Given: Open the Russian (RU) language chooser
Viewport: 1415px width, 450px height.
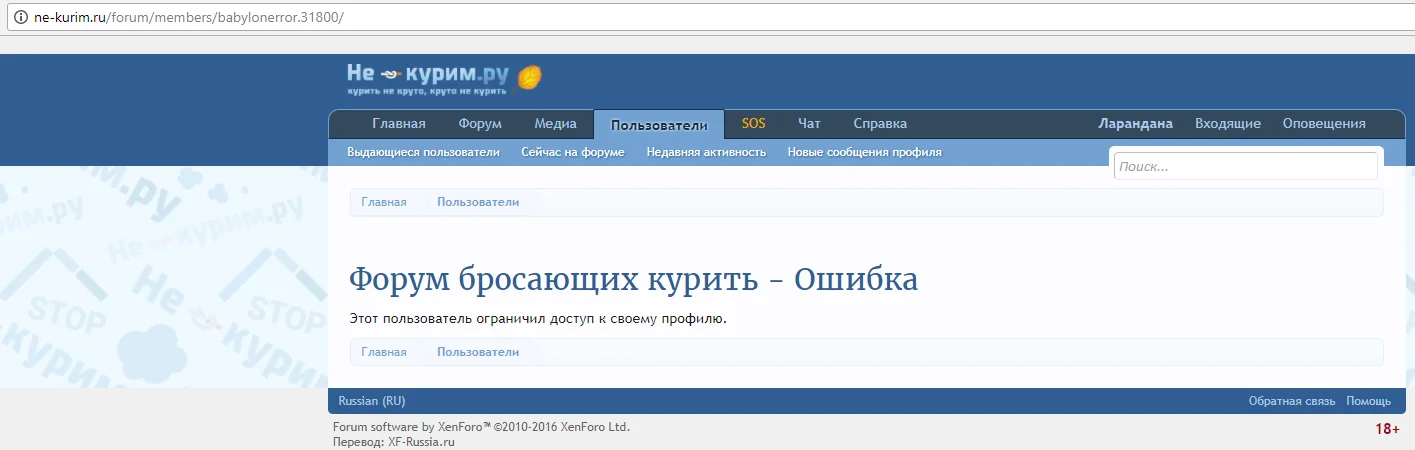Looking at the screenshot, I should [372, 401].
